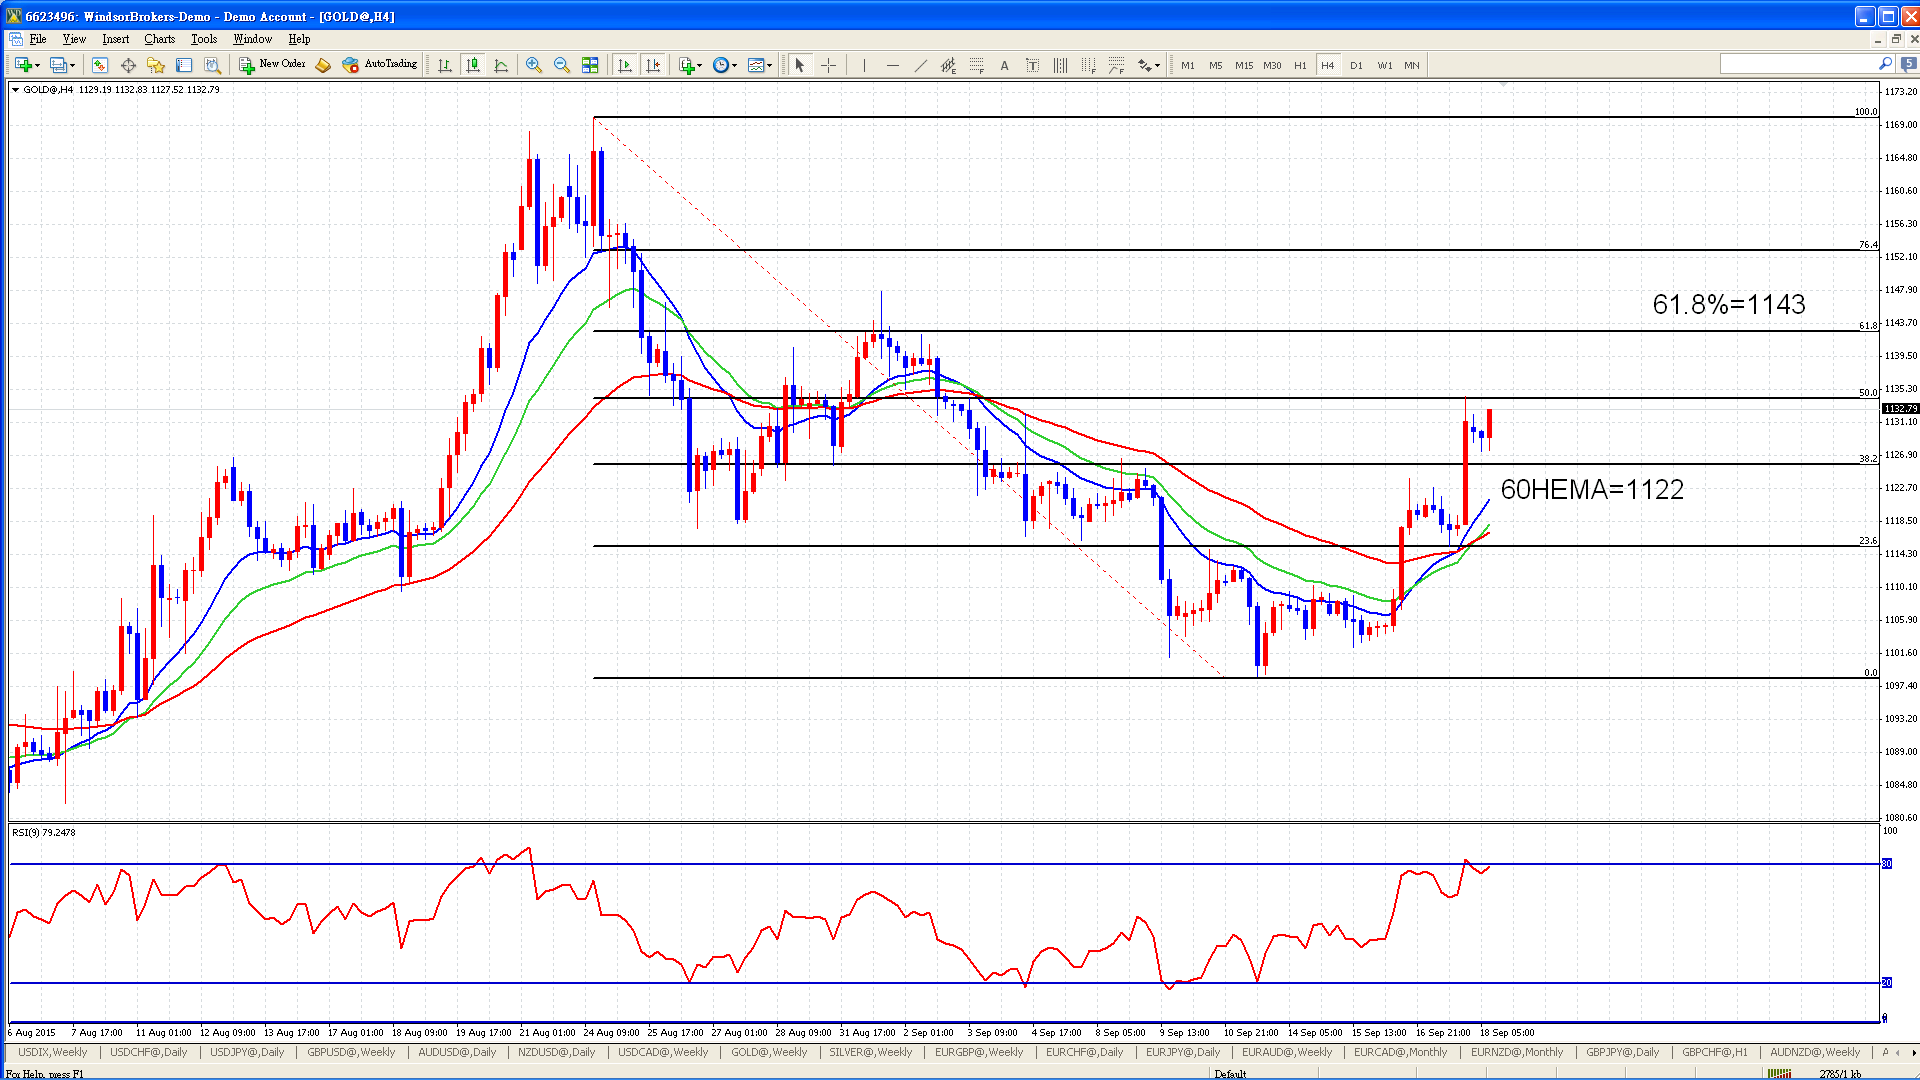
Task: Click the New Order button
Action: click(272, 64)
